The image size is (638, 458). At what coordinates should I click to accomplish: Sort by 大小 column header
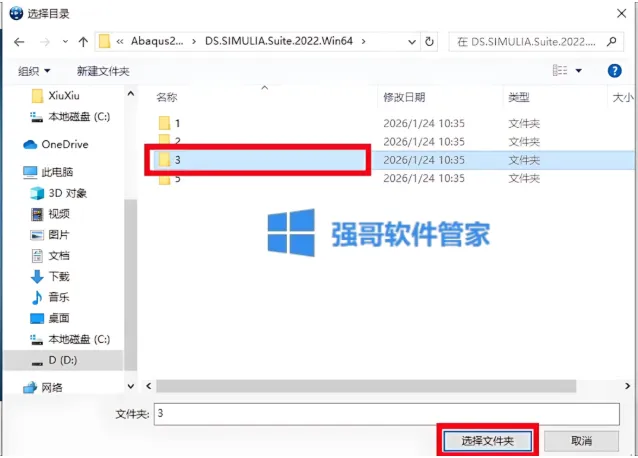[x=623, y=98]
